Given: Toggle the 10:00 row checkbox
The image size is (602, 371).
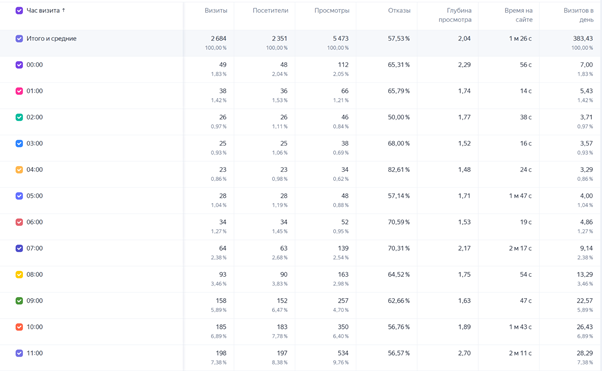Looking at the screenshot, I should click(19, 327).
